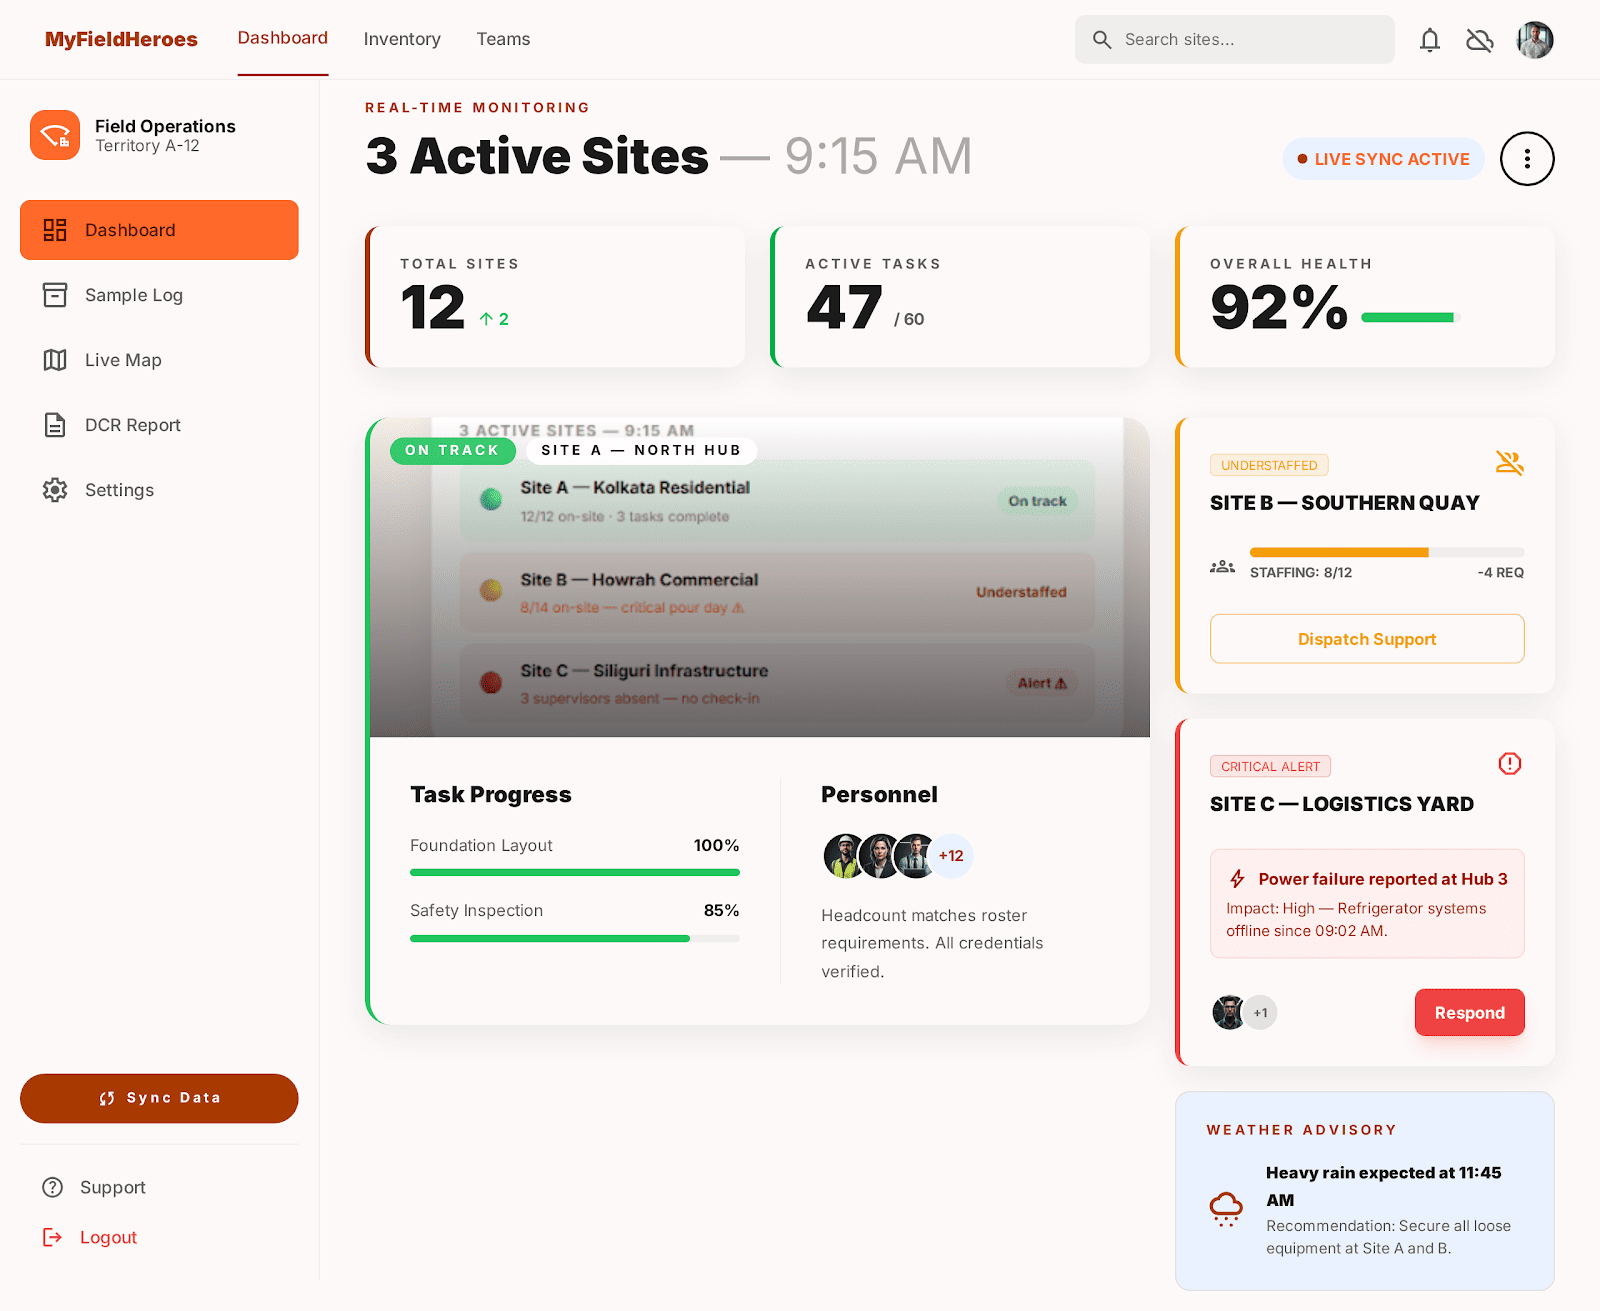Click the MyFieldHeroes logo

pyautogui.click(x=121, y=39)
